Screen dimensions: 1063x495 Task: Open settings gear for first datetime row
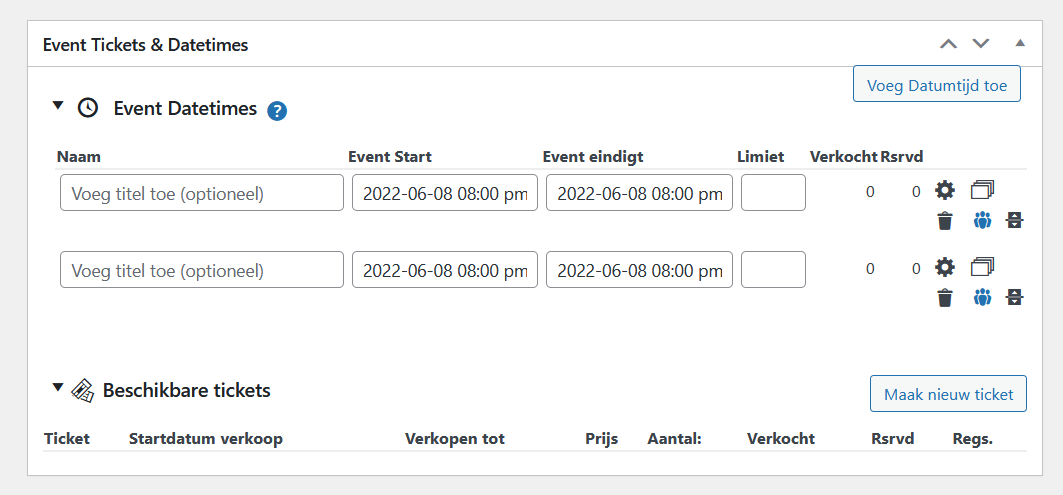tap(944, 191)
